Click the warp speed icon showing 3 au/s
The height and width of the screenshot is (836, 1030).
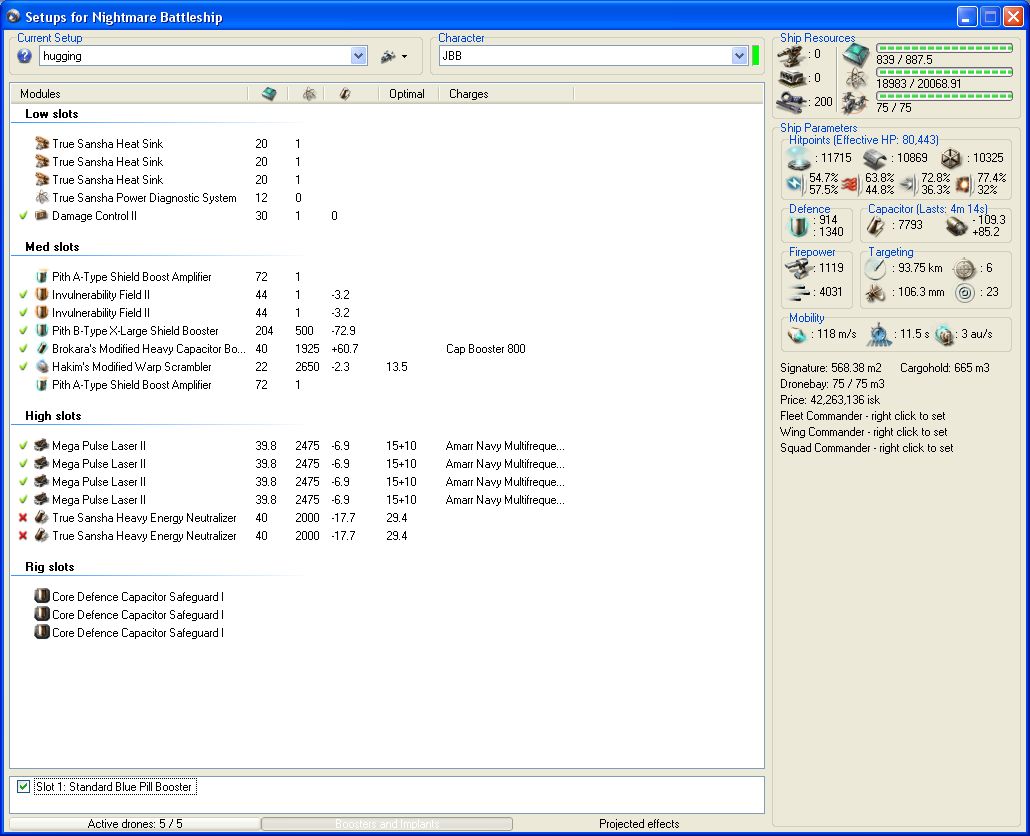[944, 334]
